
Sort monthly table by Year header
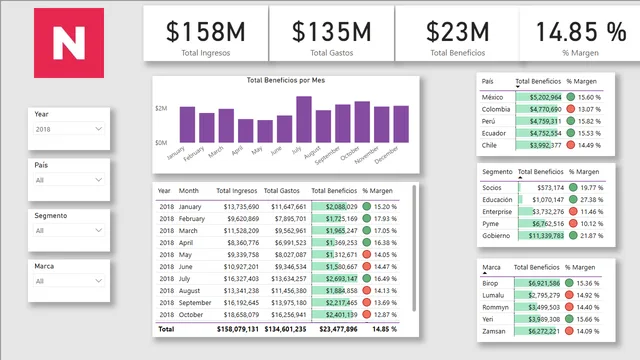point(164,191)
